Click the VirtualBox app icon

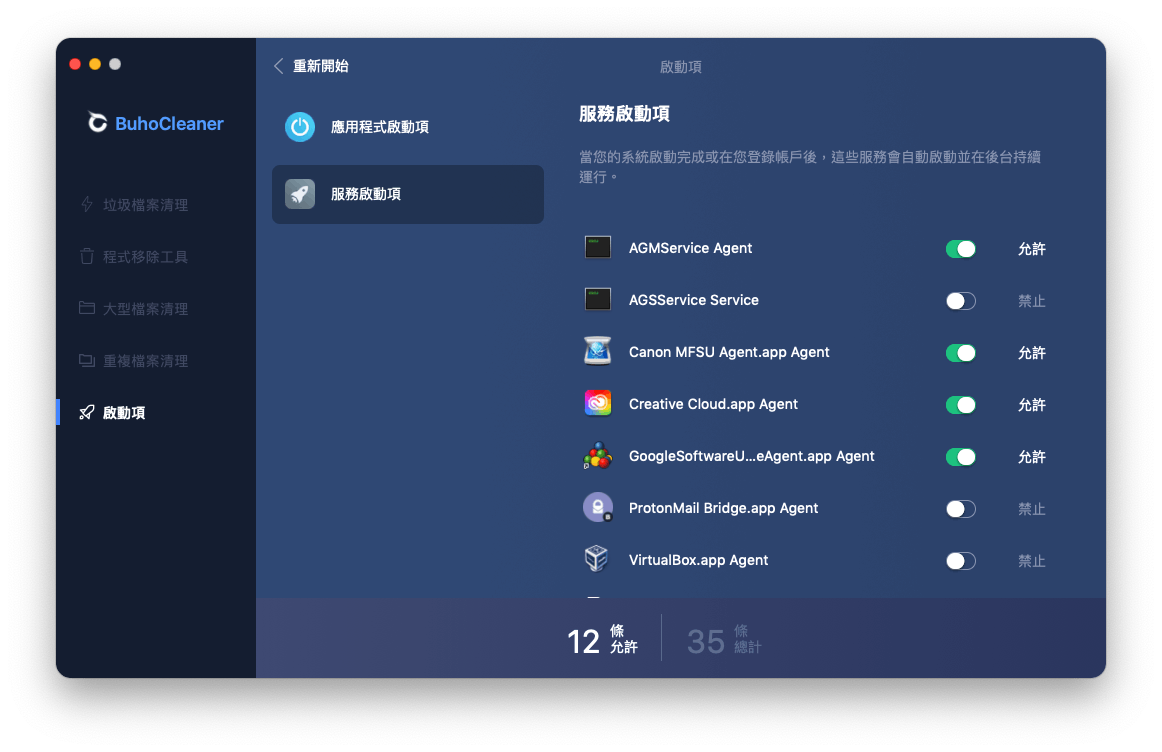(x=597, y=559)
